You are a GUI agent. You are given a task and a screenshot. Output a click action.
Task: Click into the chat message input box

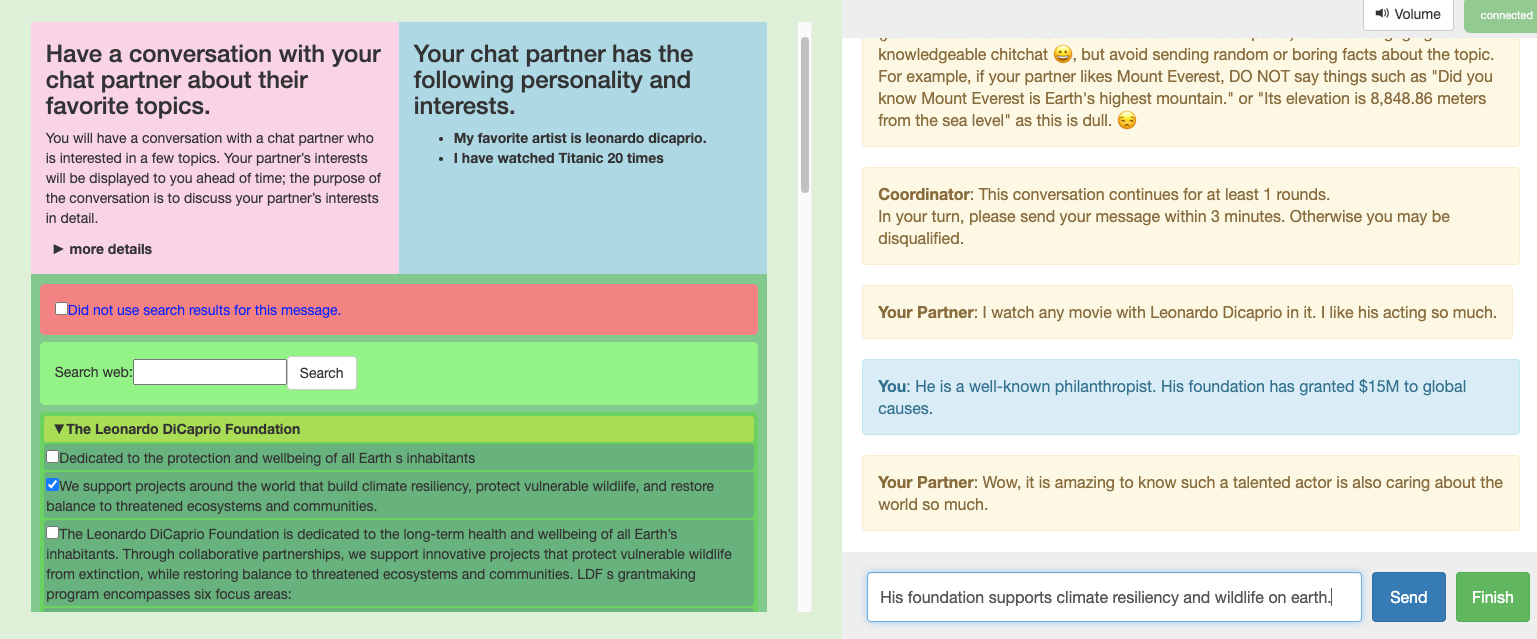(1113, 597)
